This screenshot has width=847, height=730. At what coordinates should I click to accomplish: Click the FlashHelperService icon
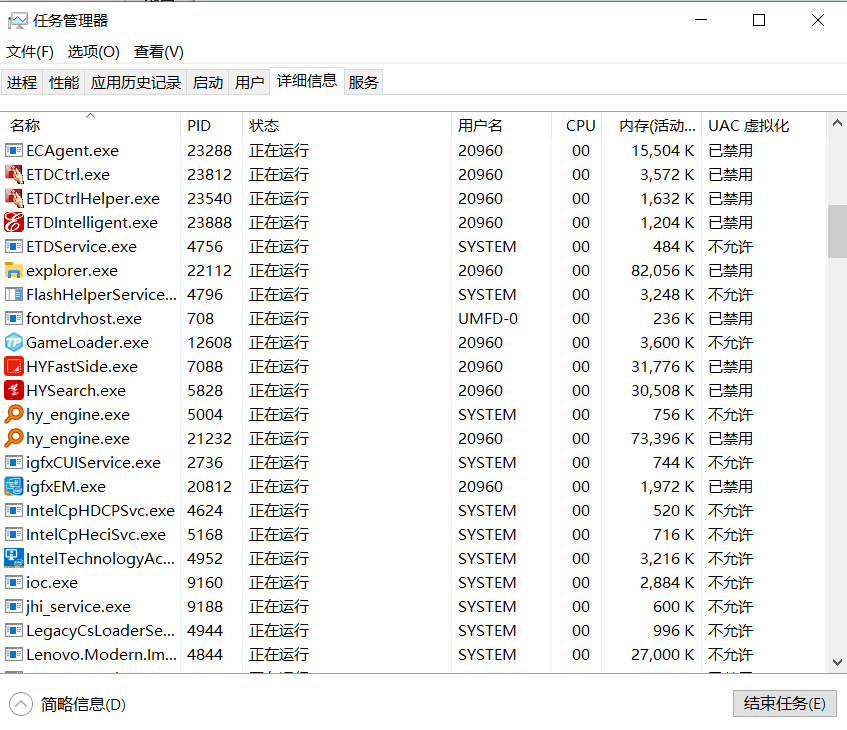(14, 294)
